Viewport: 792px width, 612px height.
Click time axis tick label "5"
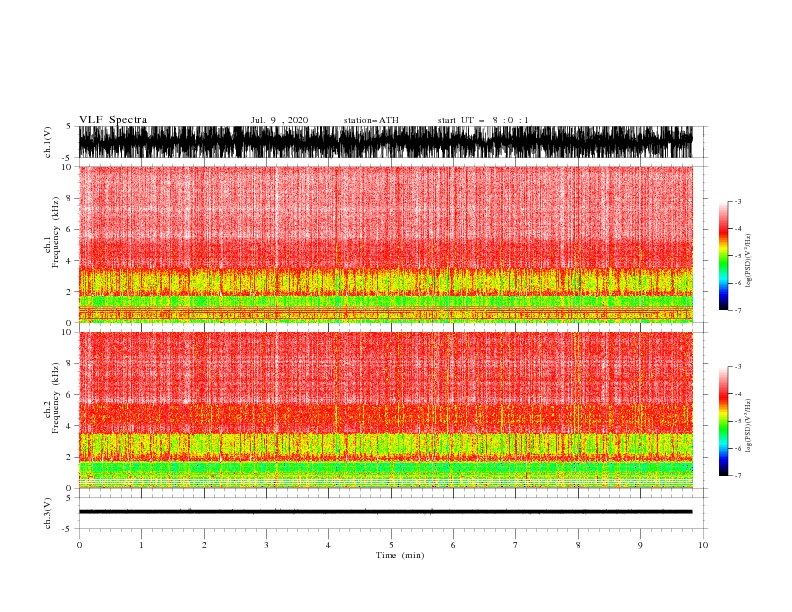[391, 545]
